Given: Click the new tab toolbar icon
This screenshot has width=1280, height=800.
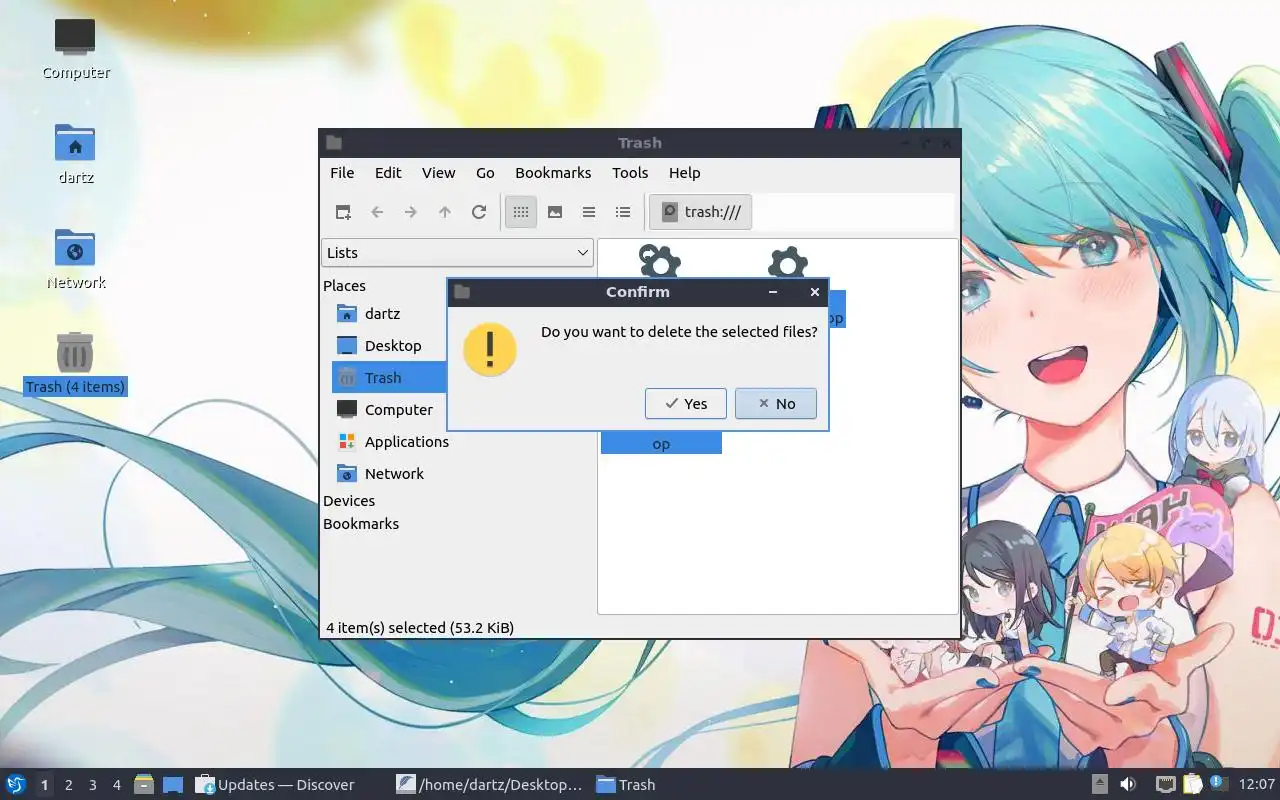Looking at the screenshot, I should [x=343, y=212].
